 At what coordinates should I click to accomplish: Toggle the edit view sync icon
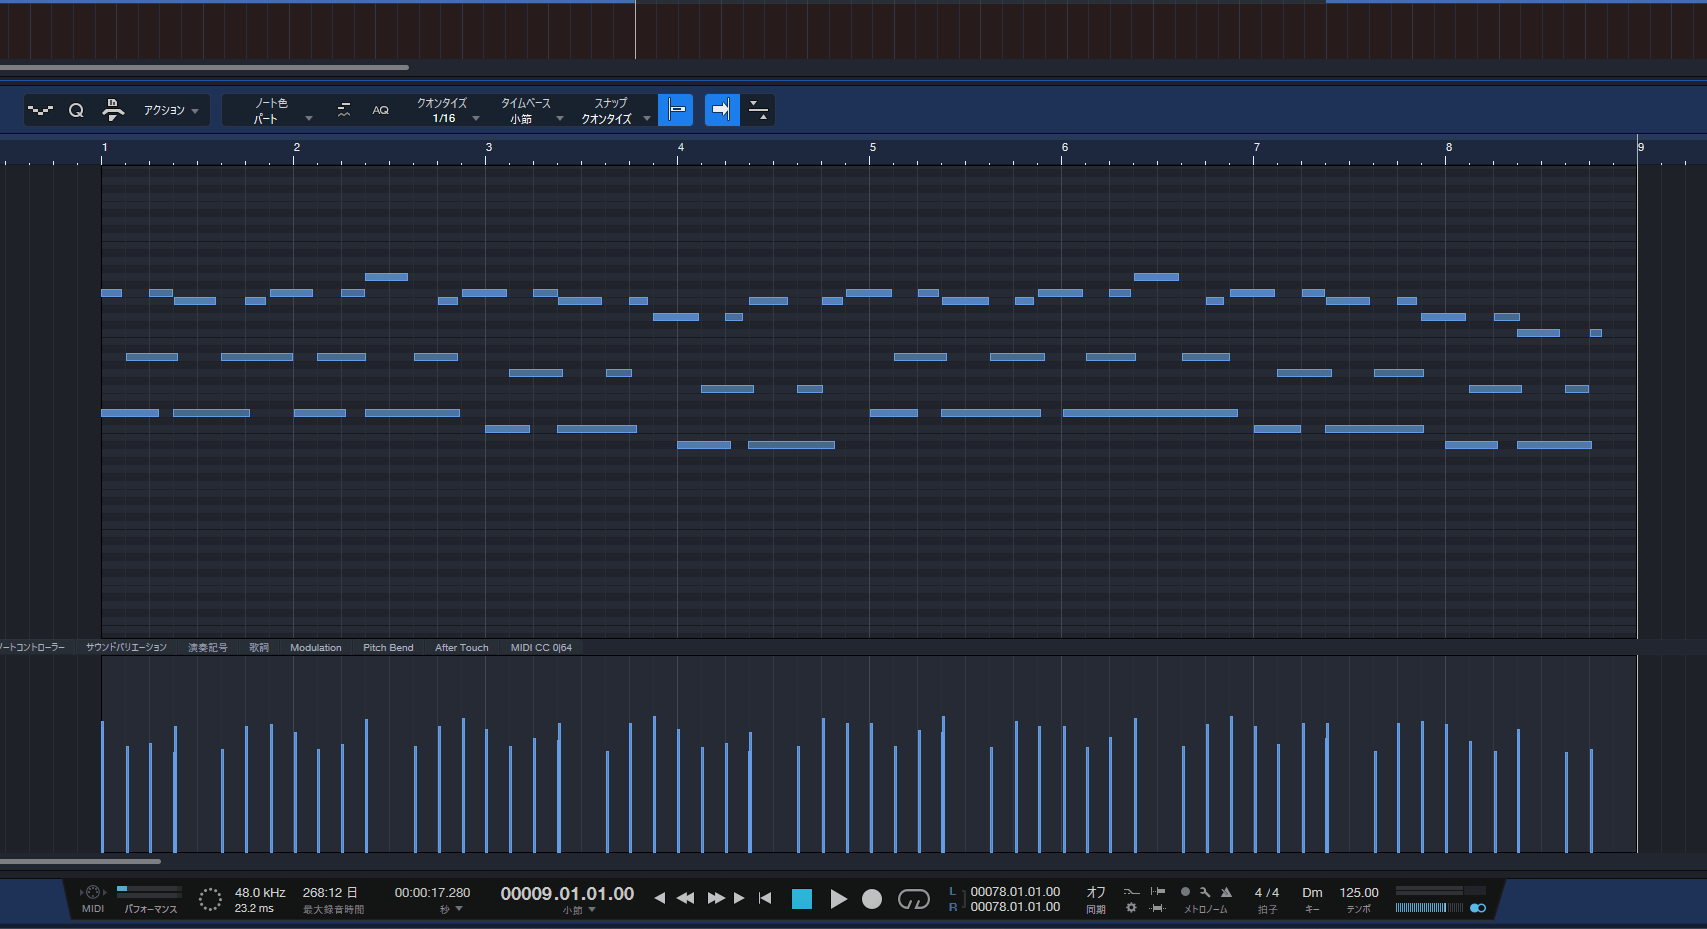click(x=759, y=110)
